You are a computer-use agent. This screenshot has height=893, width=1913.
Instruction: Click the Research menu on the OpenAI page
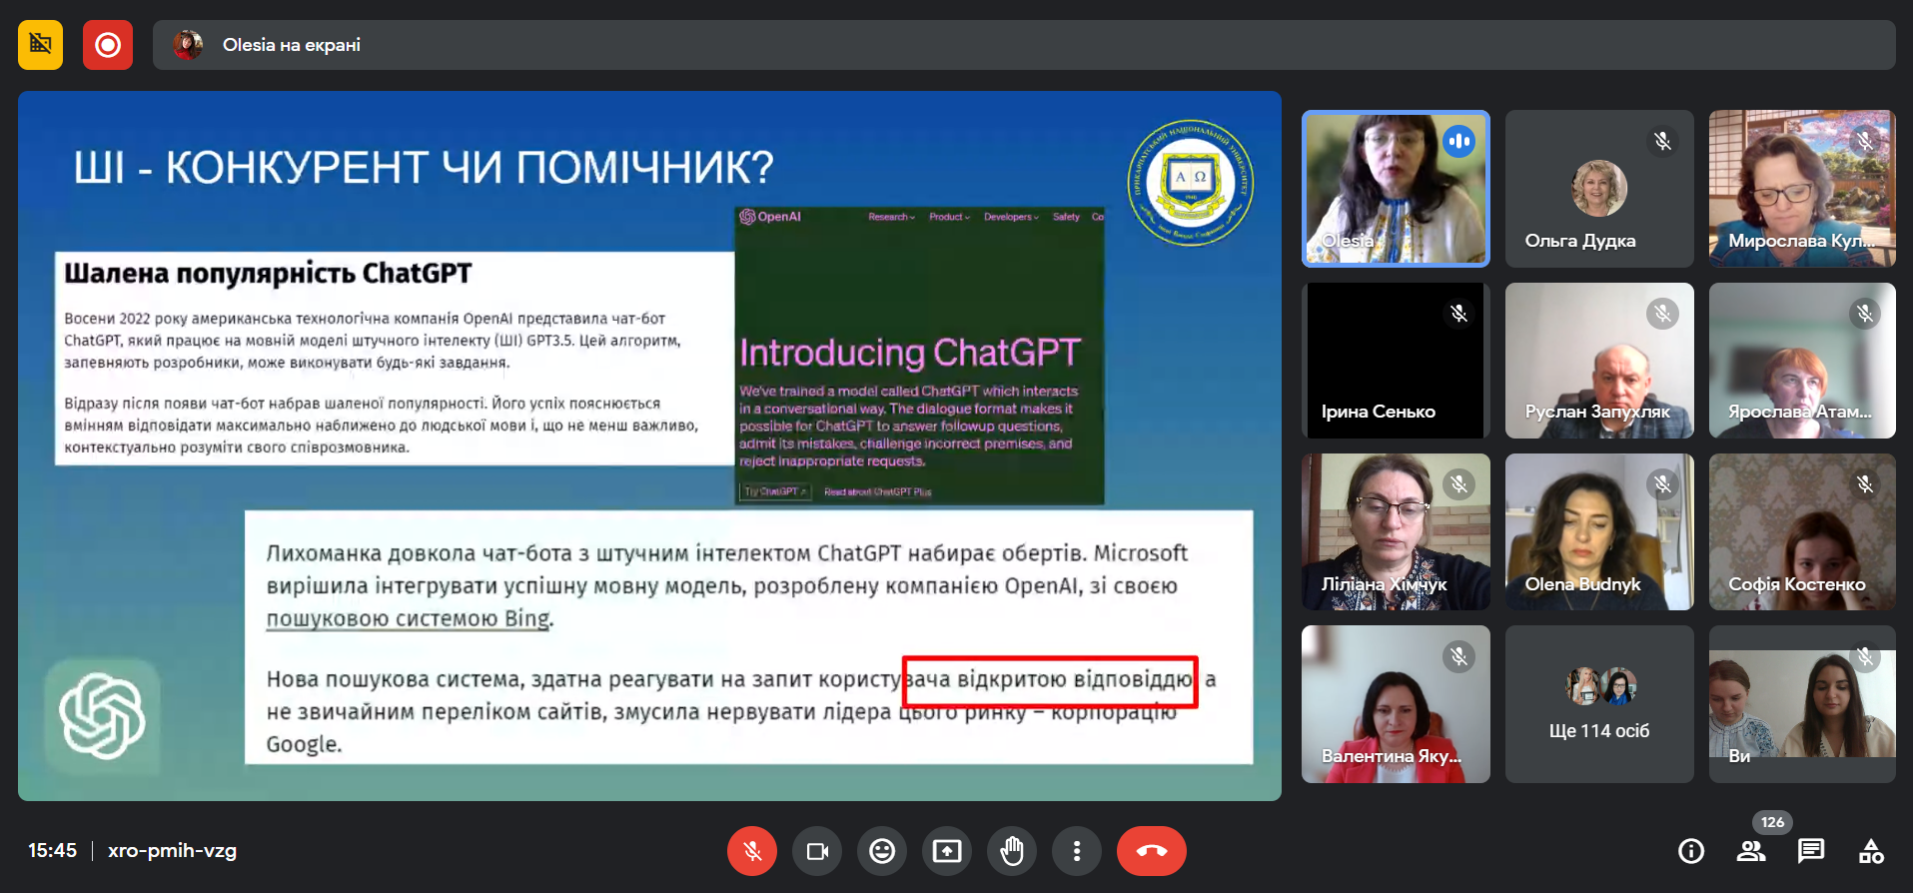(890, 217)
